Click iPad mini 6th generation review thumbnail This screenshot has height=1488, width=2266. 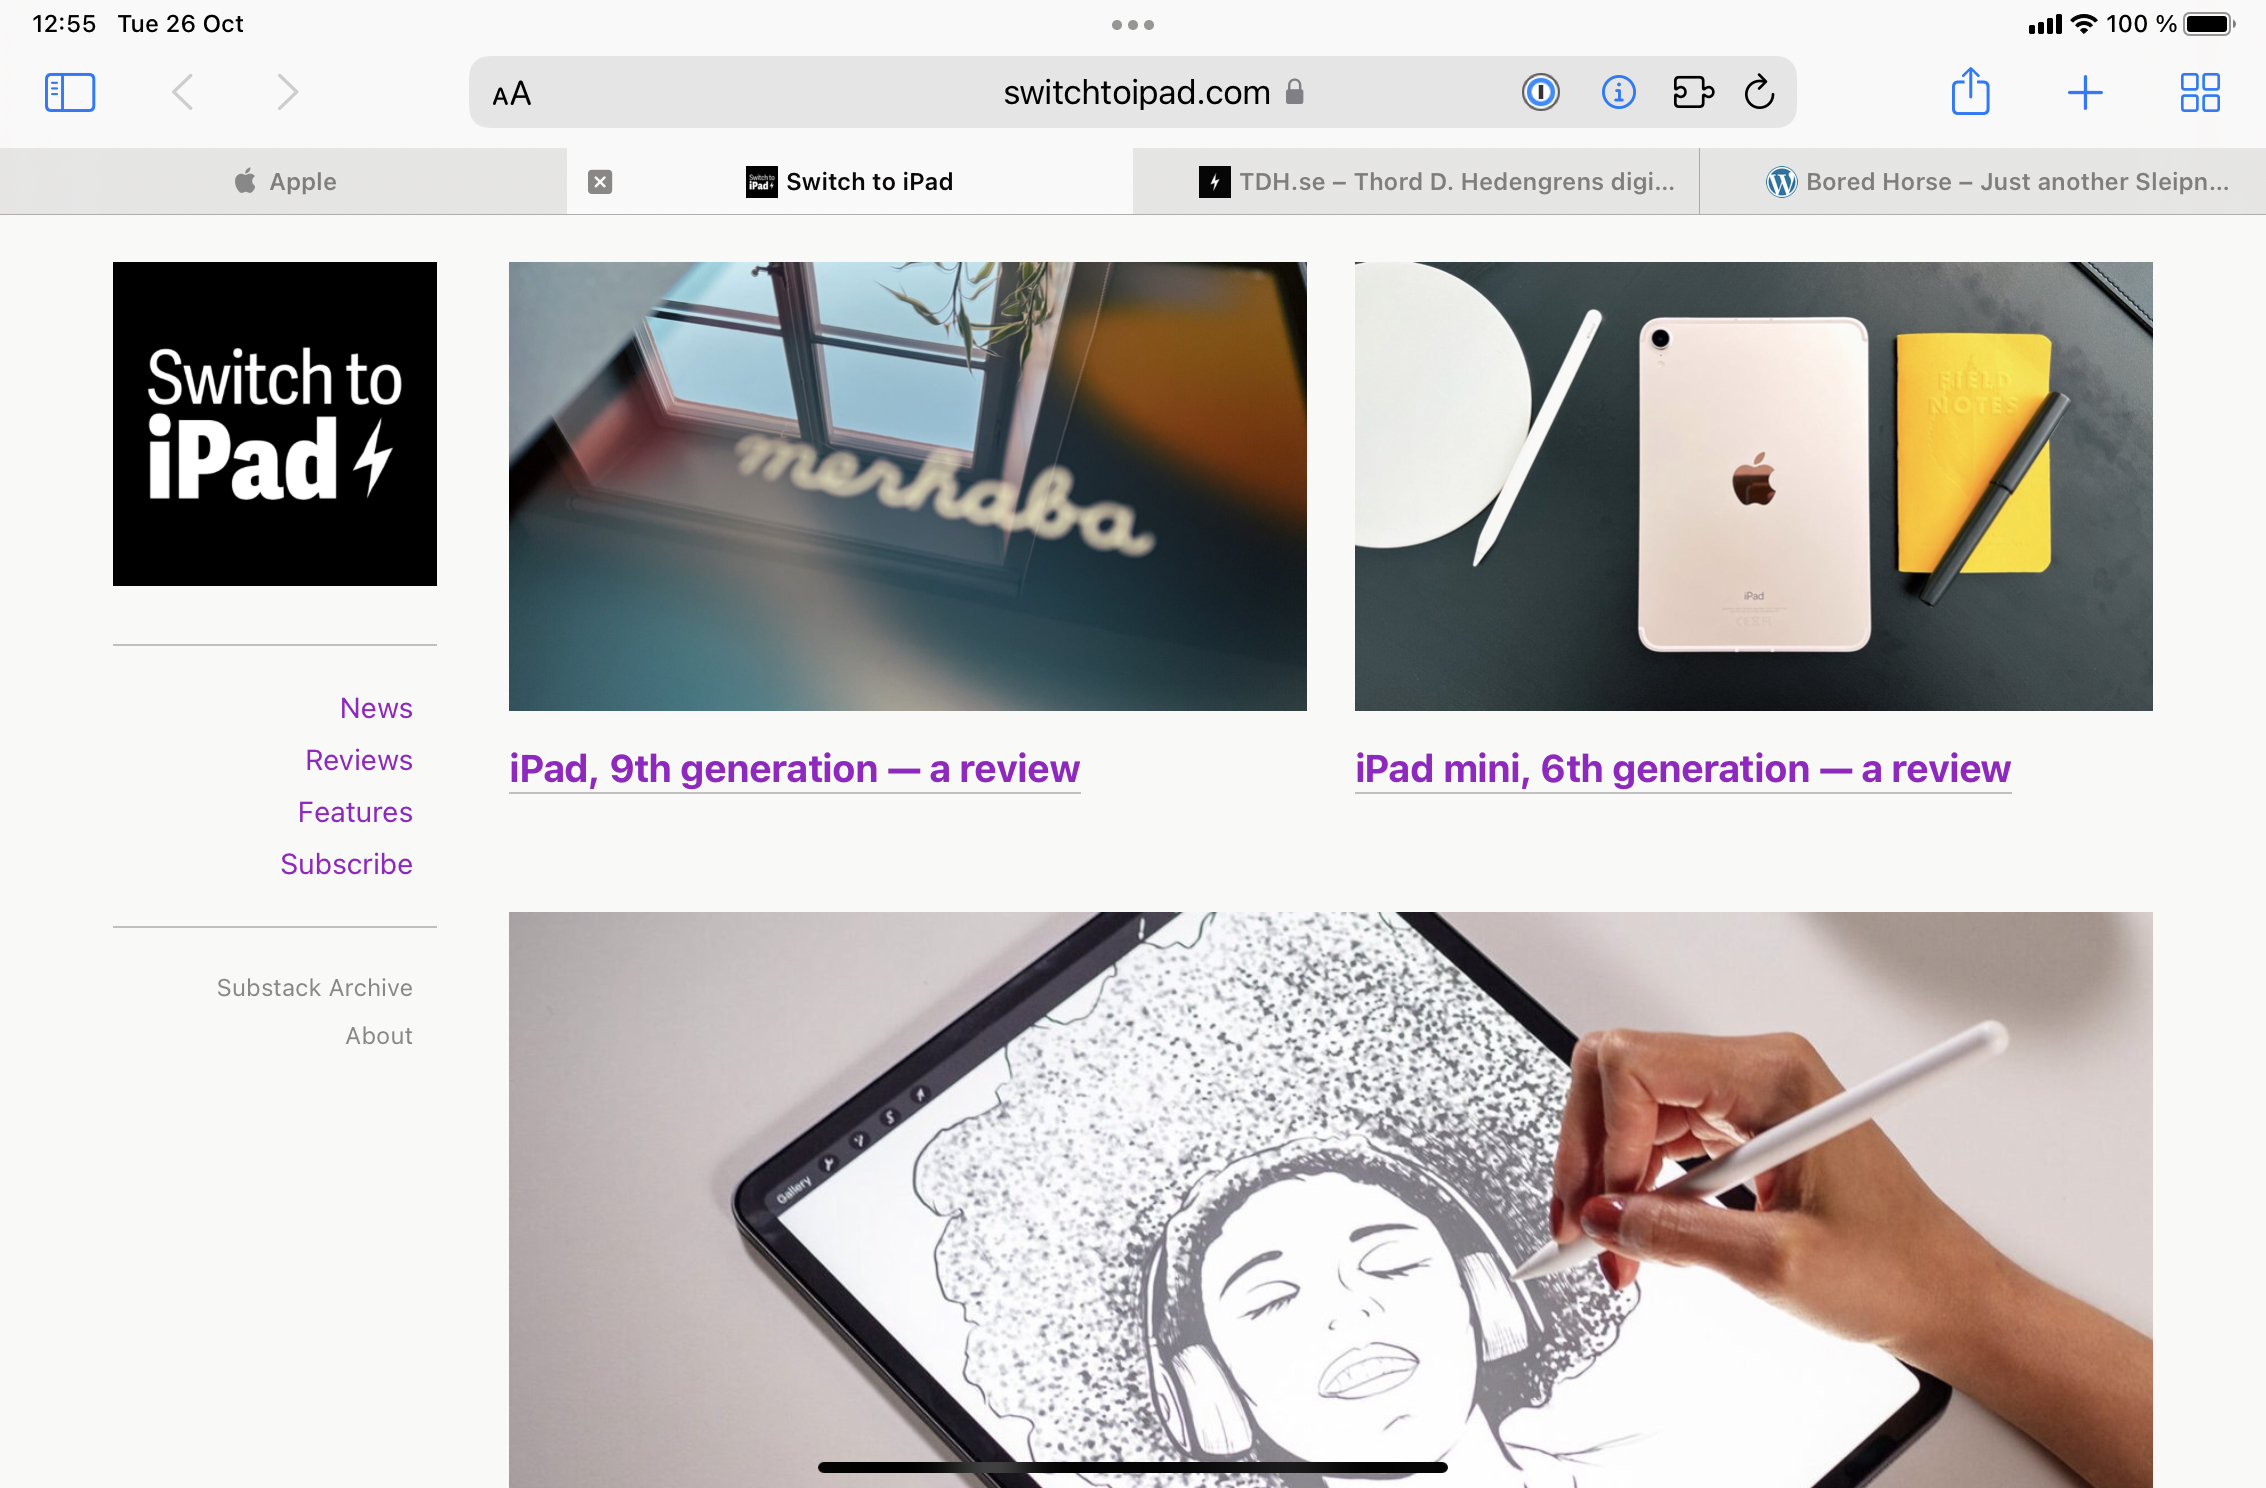point(1751,487)
